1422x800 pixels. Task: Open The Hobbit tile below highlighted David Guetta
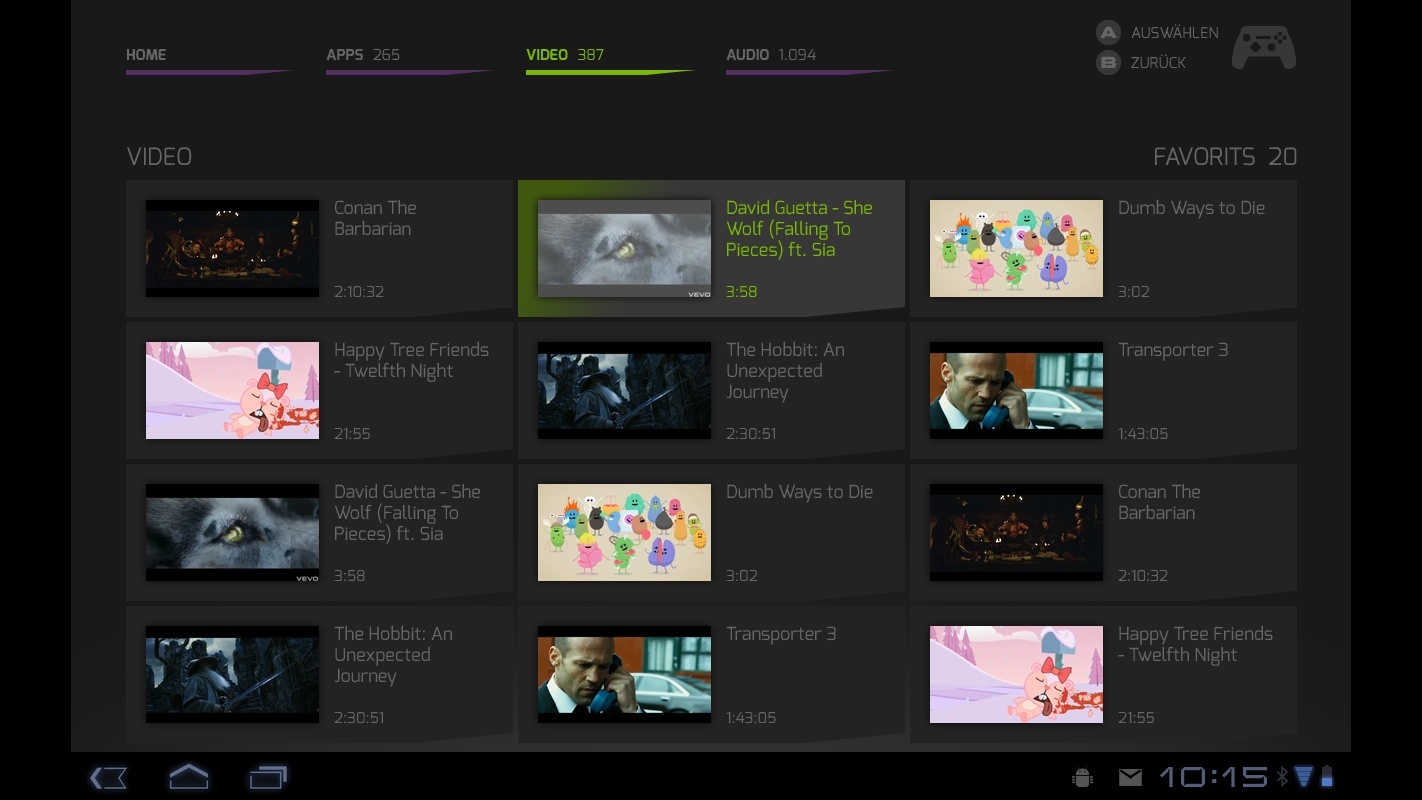pos(711,391)
